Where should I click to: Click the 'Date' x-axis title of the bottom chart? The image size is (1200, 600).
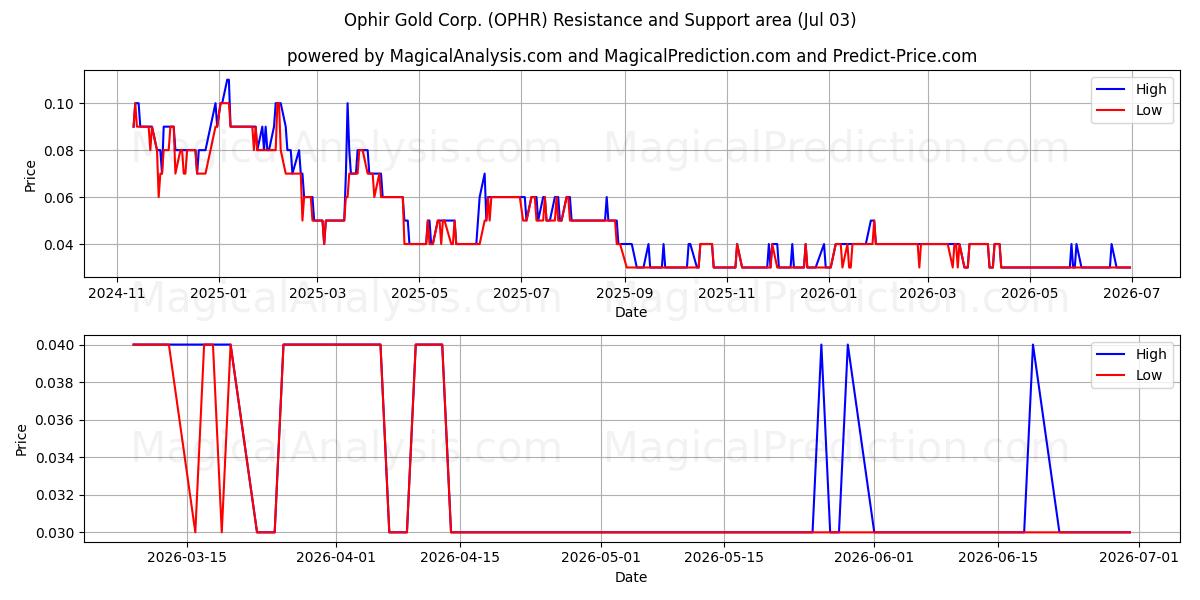pos(631,577)
